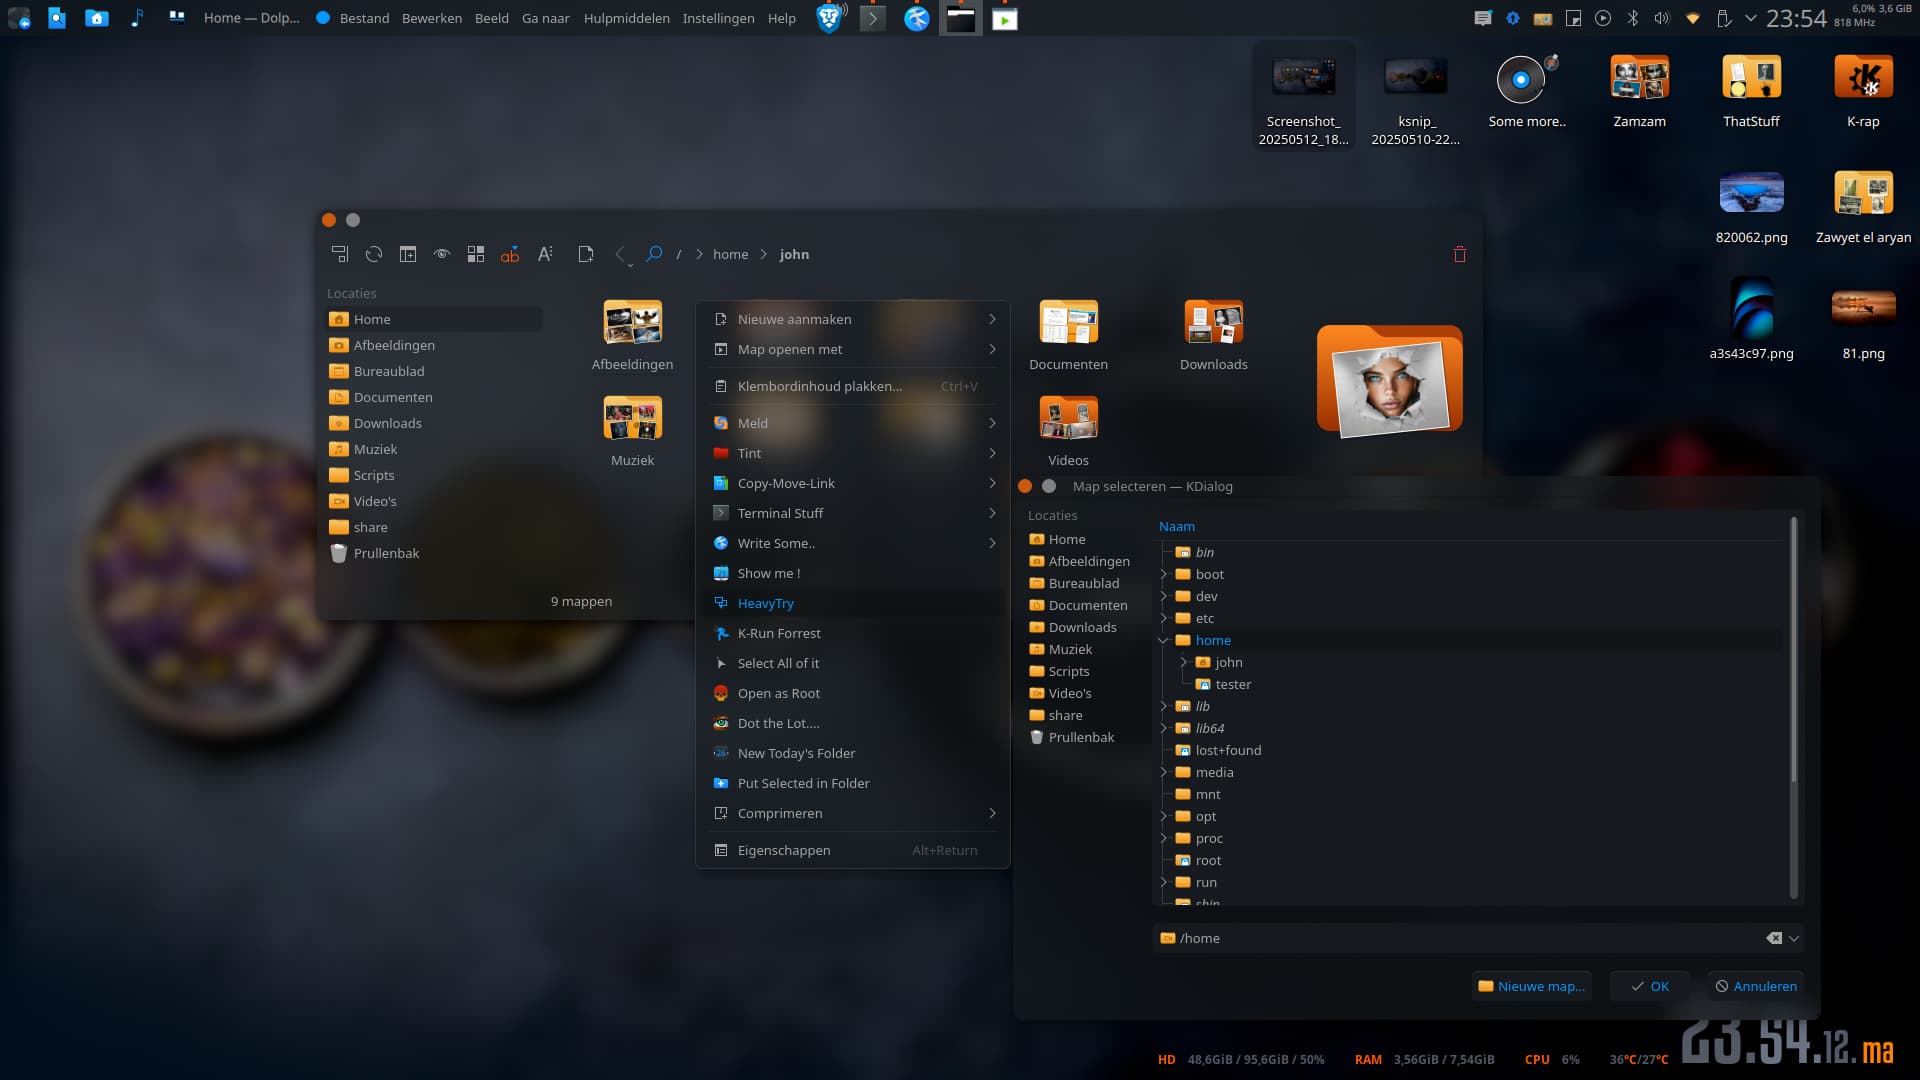Open 820062.png on the desktop

[x=1751, y=207]
